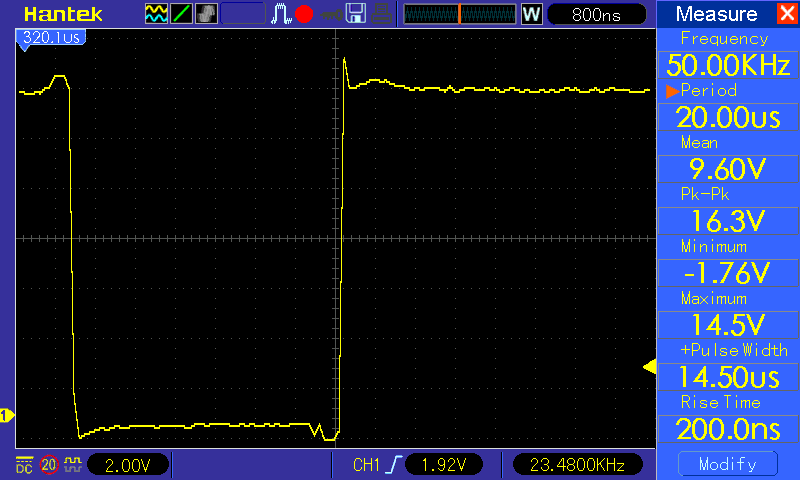This screenshot has height=480, width=800.
Task: Click the 14.50us pulse width value
Action: point(728,377)
